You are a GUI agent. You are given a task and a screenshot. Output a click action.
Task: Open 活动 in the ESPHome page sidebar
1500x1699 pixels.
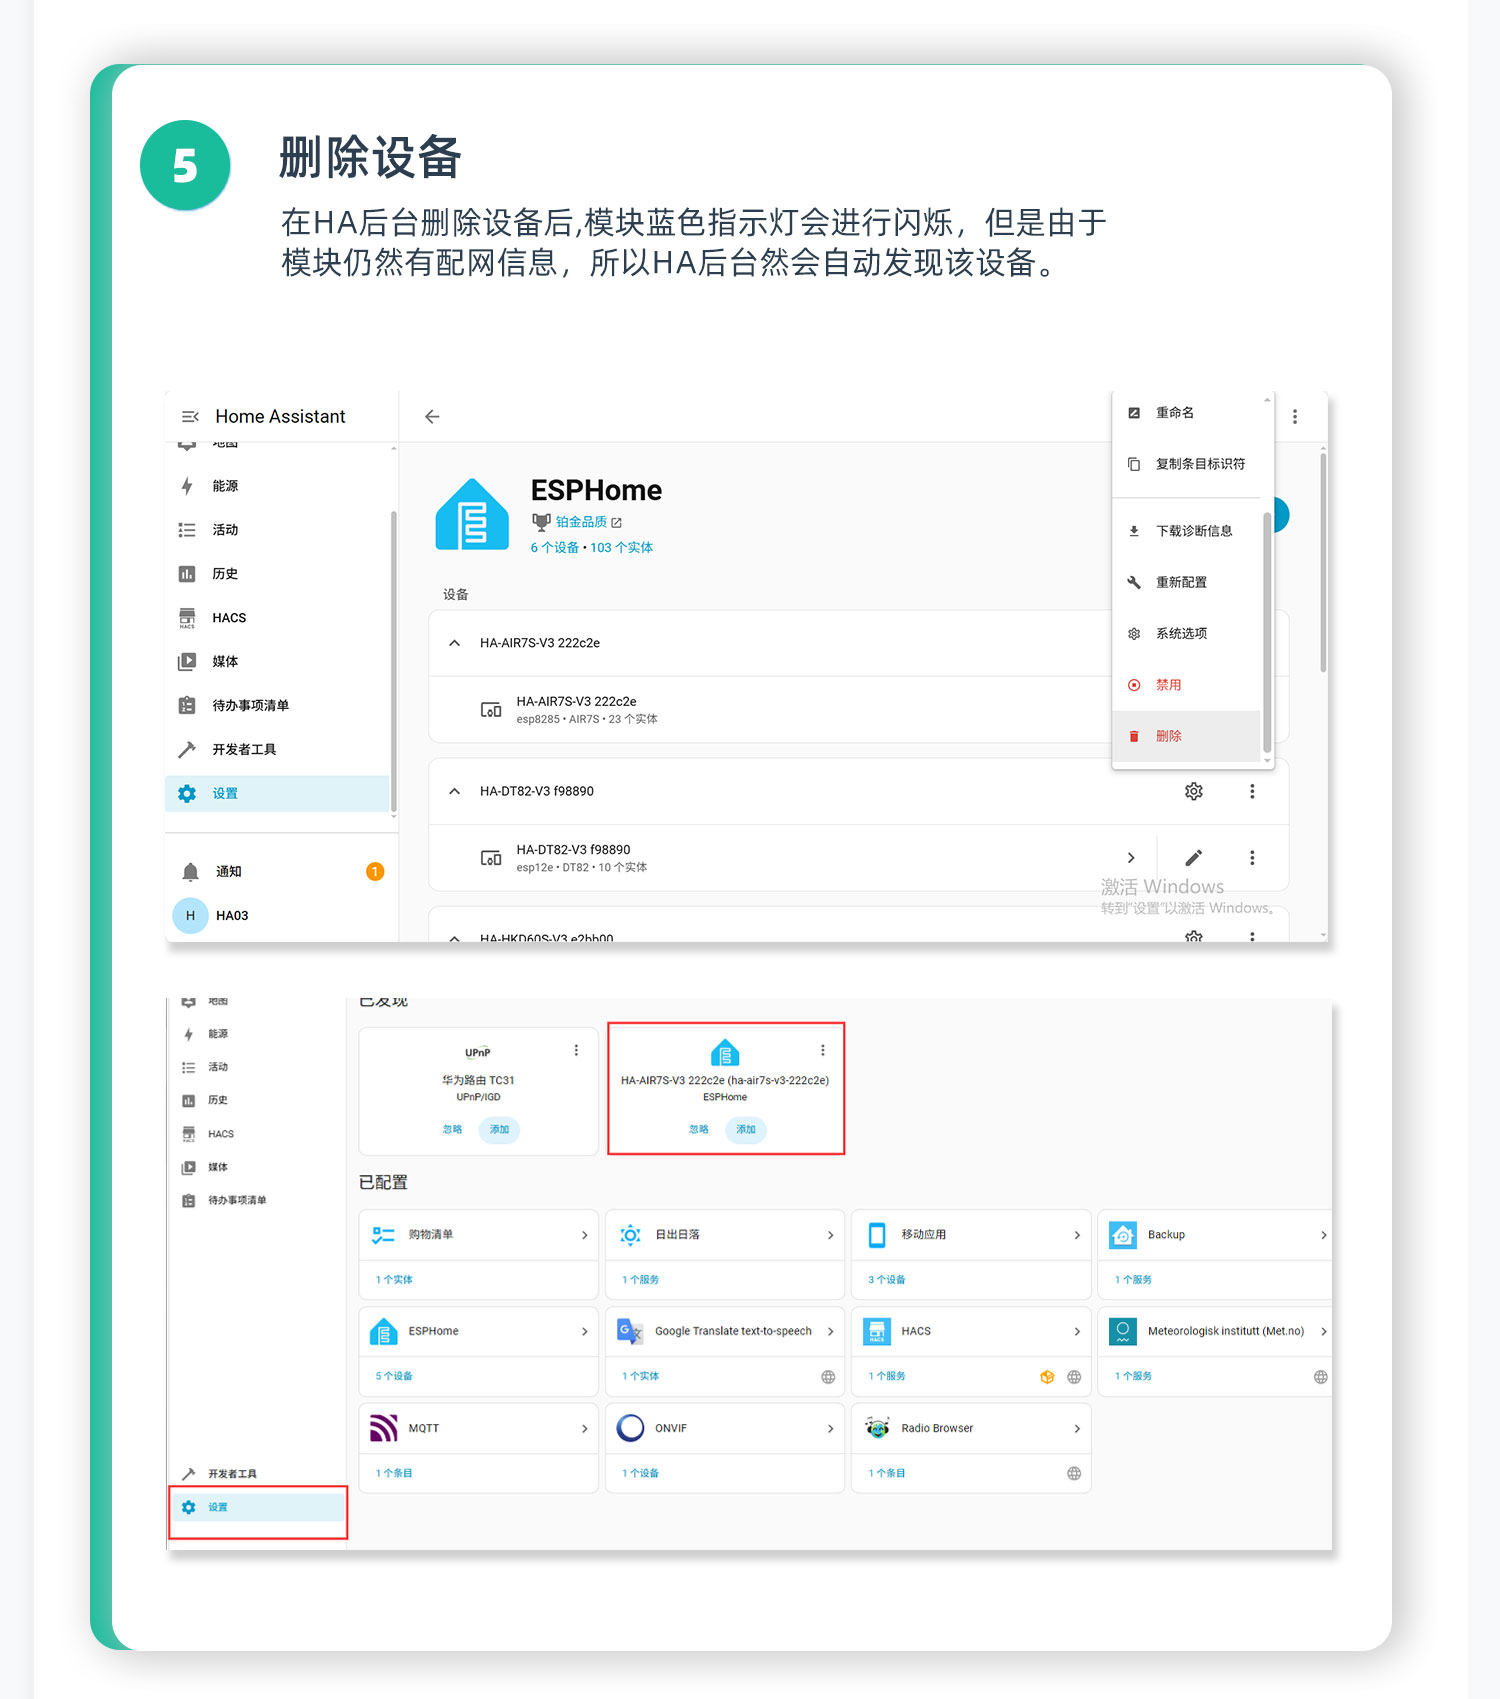tap(278, 530)
